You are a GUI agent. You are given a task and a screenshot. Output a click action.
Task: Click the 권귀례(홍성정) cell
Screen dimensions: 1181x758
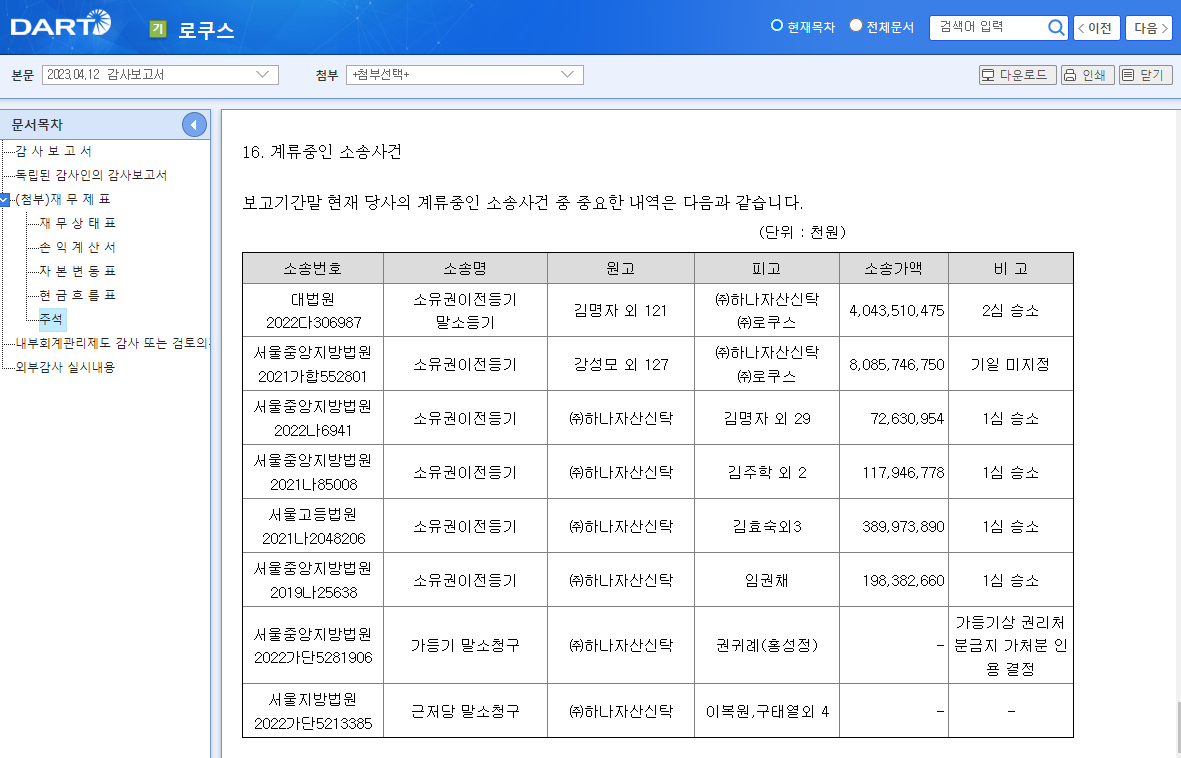point(767,645)
